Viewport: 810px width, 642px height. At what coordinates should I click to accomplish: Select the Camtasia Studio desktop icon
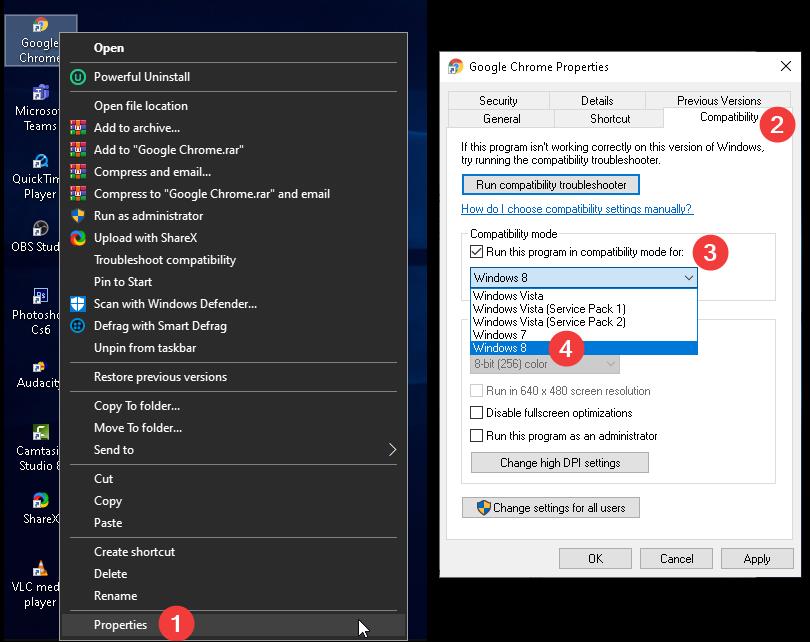[x=38, y=447]
